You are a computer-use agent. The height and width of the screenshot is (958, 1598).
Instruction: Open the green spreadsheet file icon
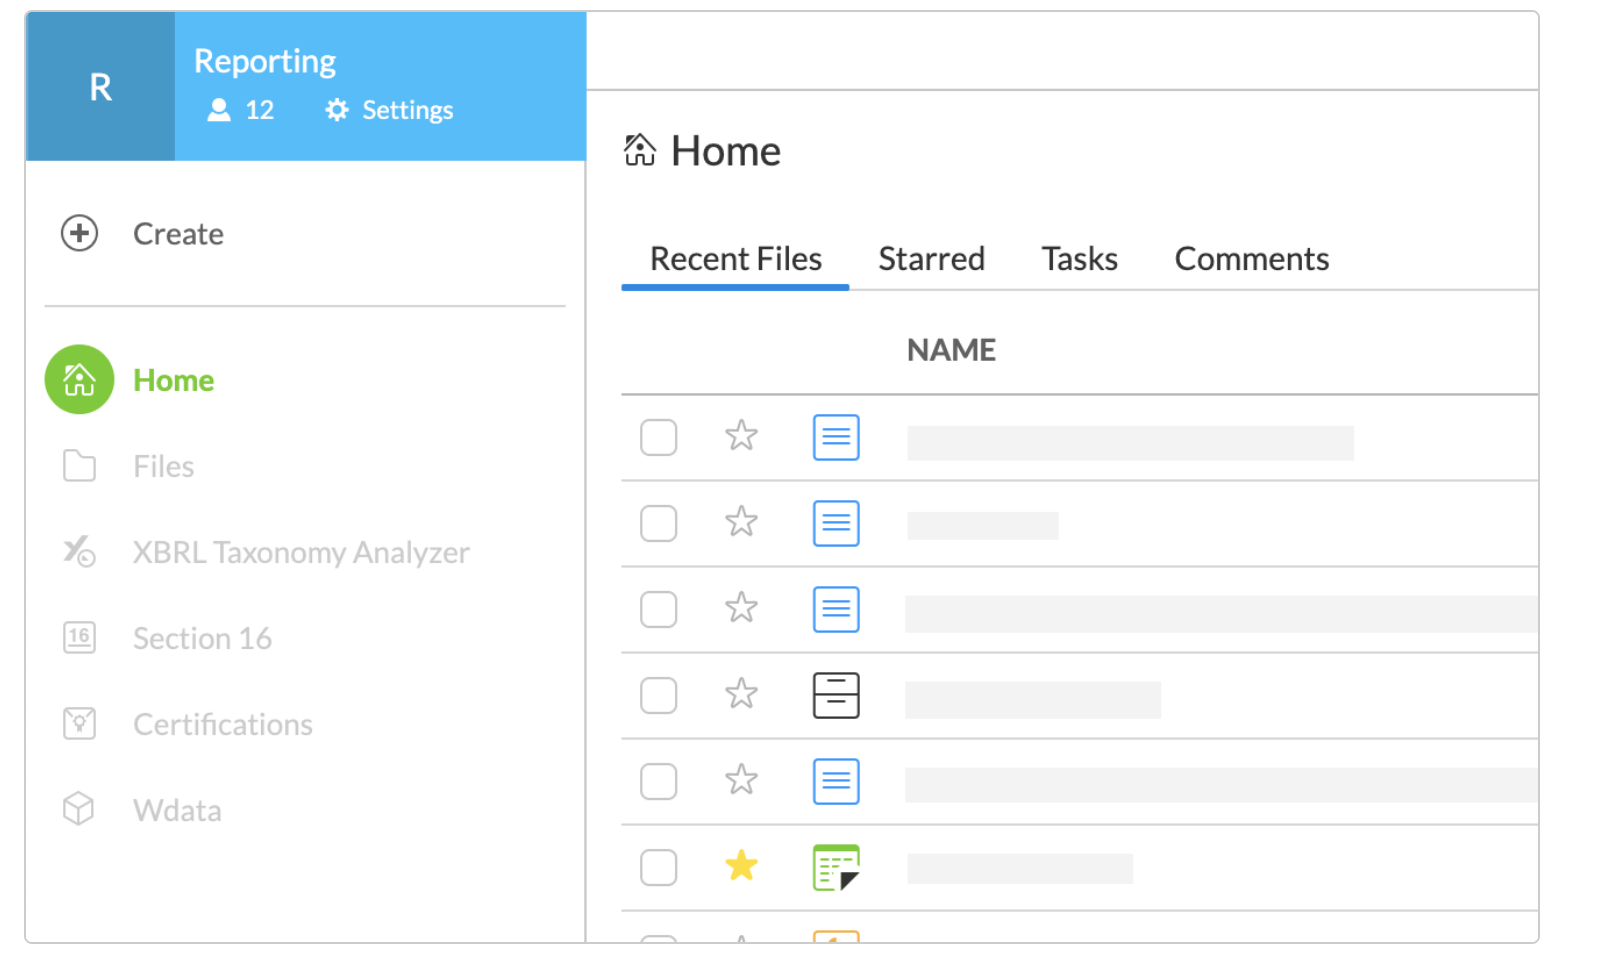click(x=836, y=867)
